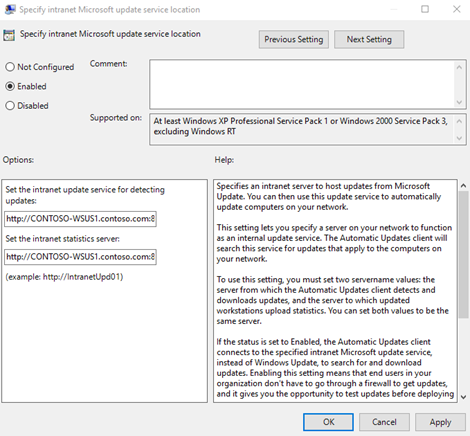Click the Options label
This screenshot has width=470, height=436.
pos(18,160)
